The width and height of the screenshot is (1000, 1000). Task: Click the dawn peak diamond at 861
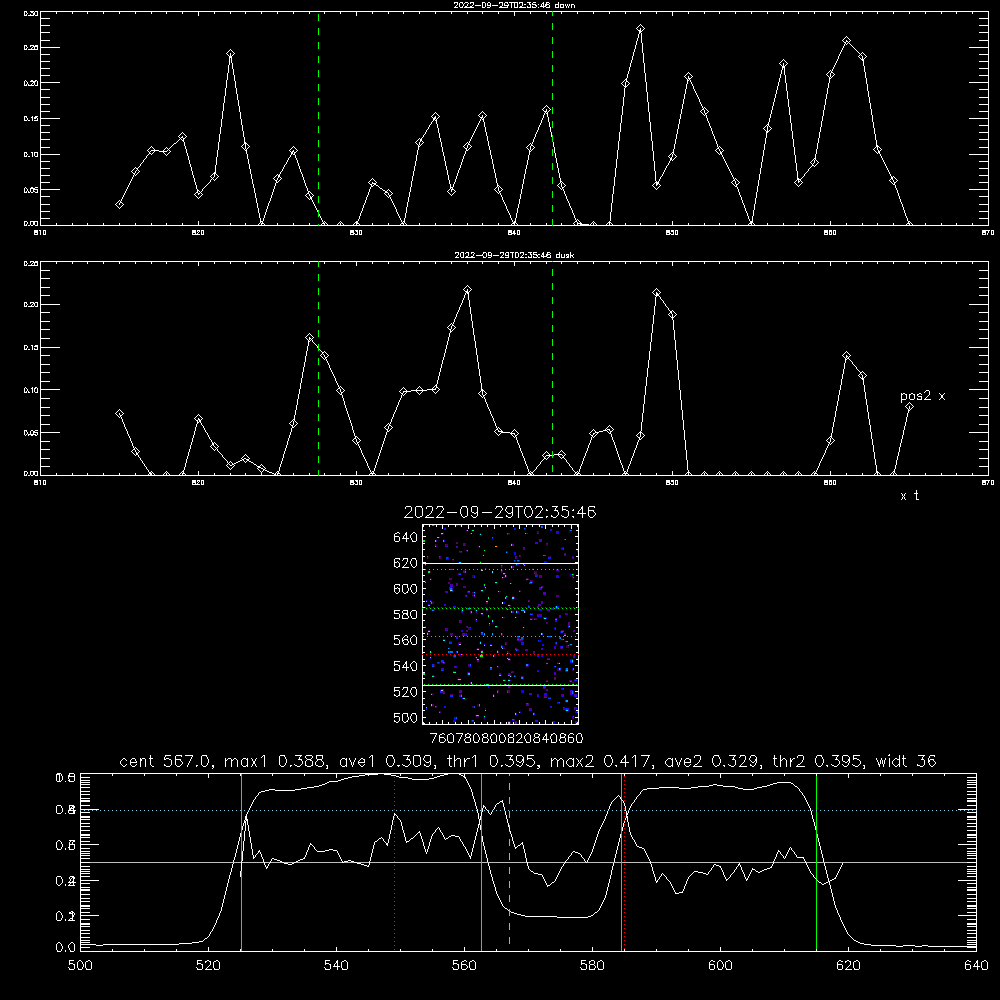tap(846, 41)
